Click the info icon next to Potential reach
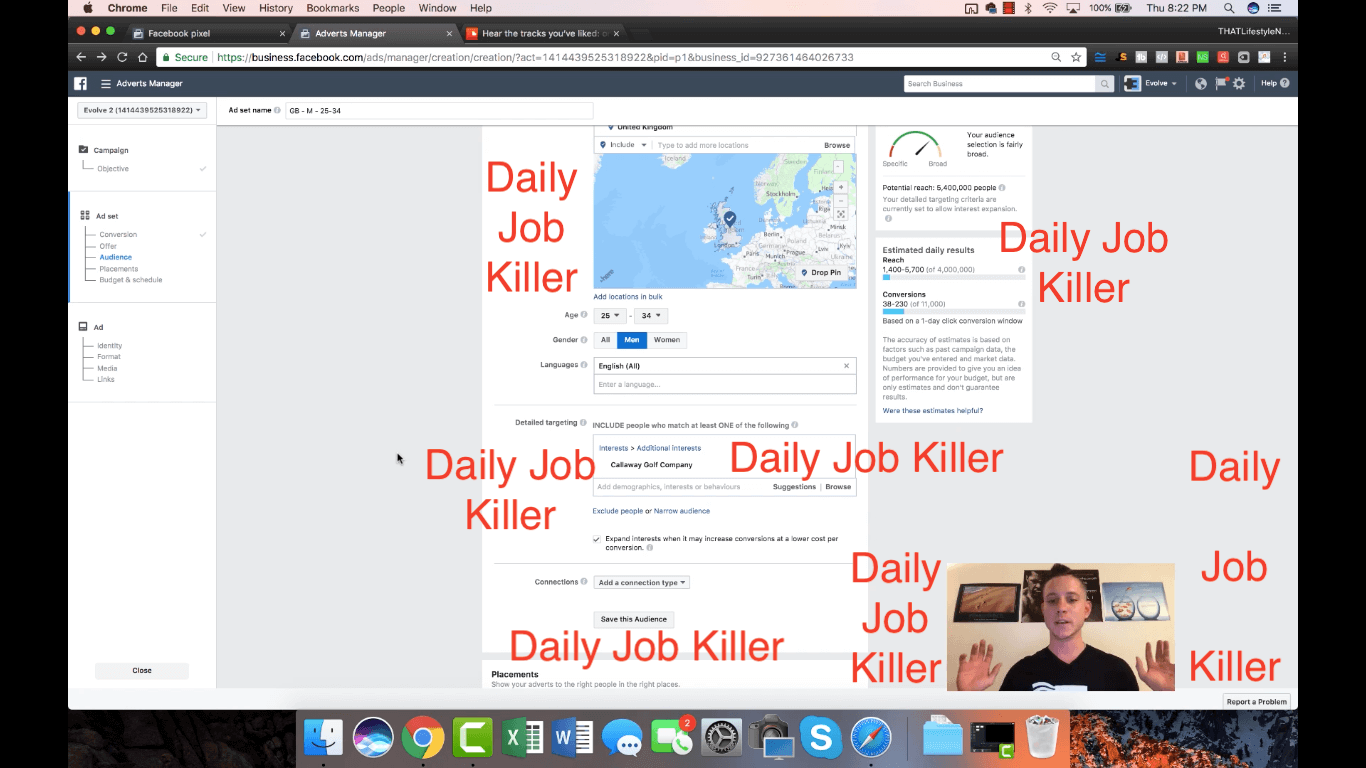 [1002, 188]
